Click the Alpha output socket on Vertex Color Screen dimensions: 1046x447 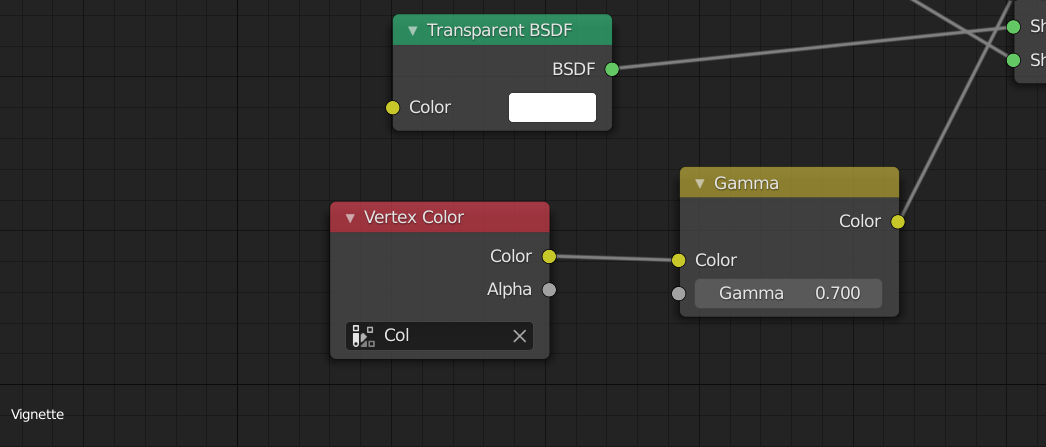pyautogui.click(x=549, y=290)
